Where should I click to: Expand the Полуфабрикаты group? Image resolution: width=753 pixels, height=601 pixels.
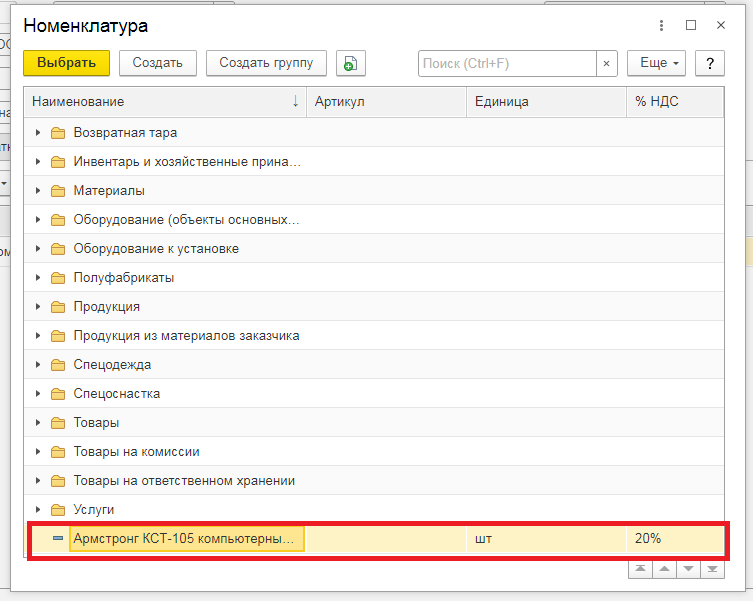[x=38, y=278]
